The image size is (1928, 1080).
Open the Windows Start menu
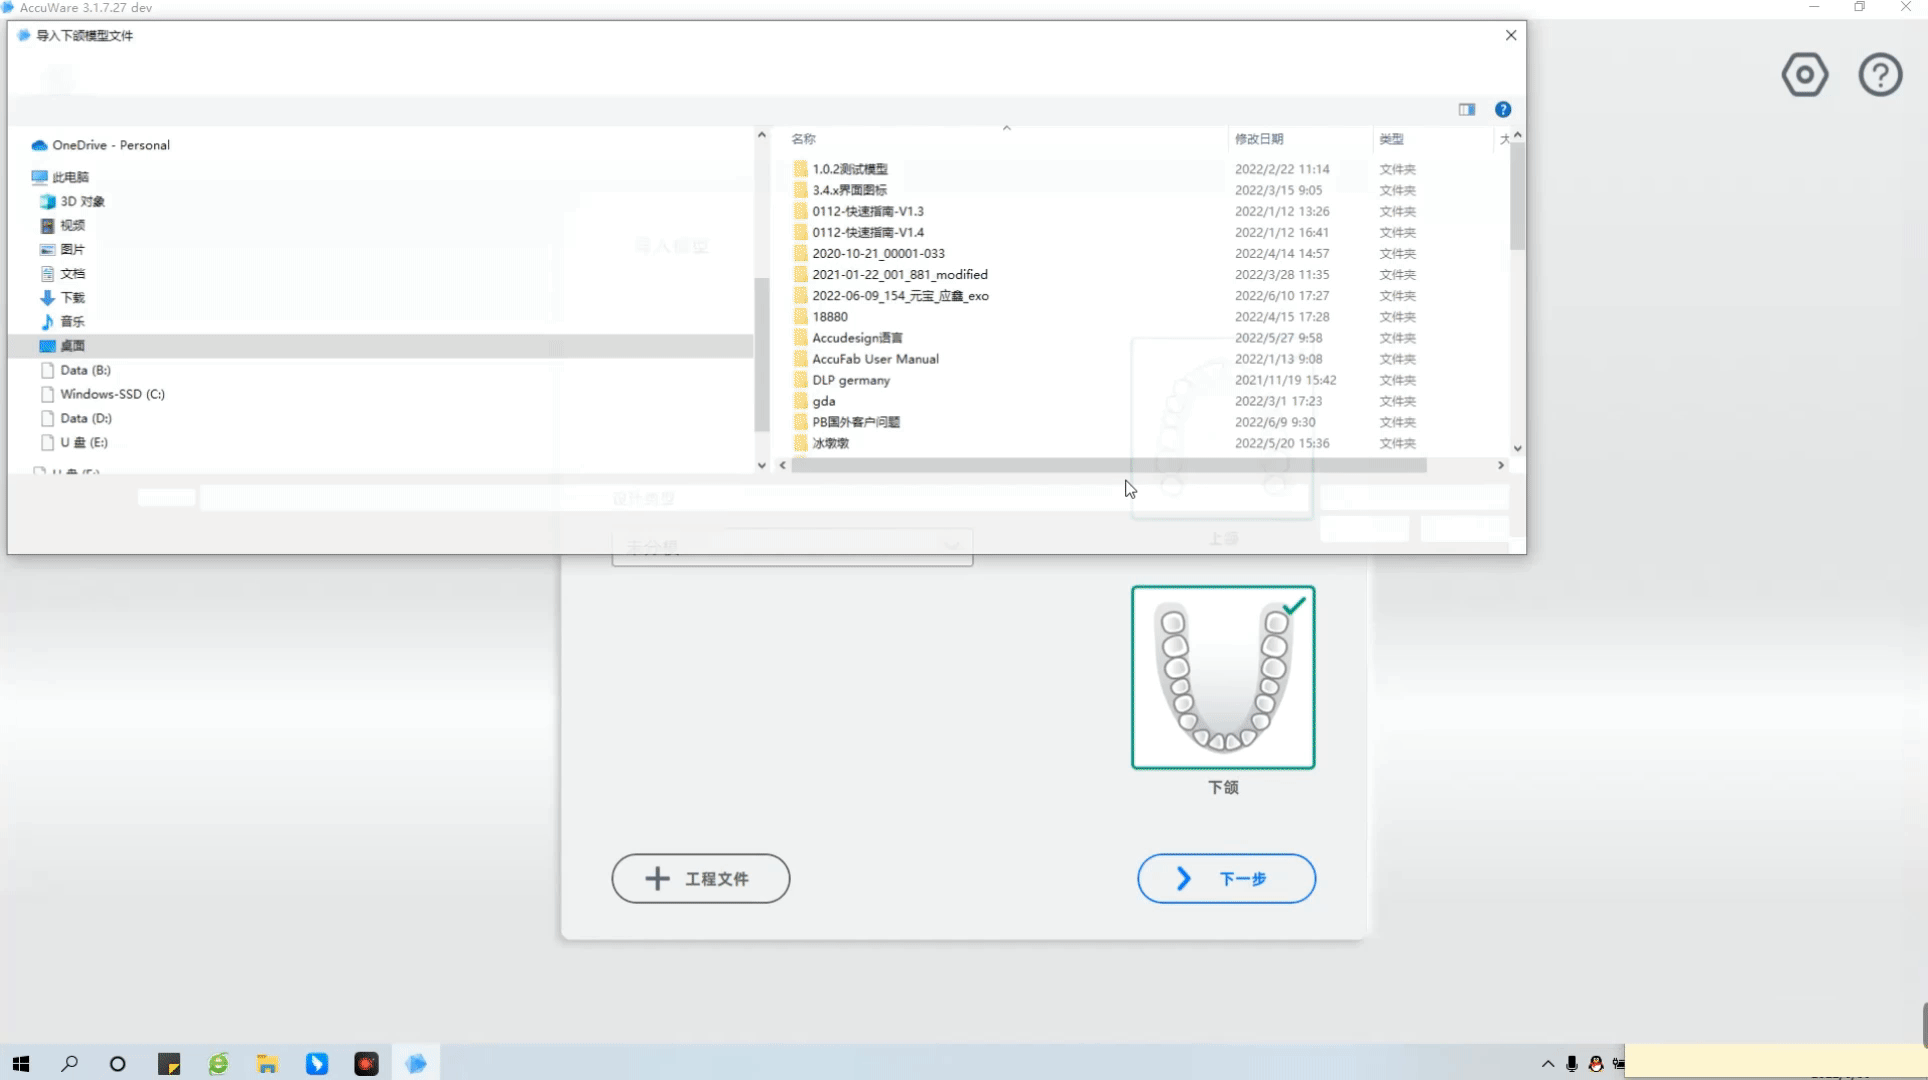coord(21,1064)
